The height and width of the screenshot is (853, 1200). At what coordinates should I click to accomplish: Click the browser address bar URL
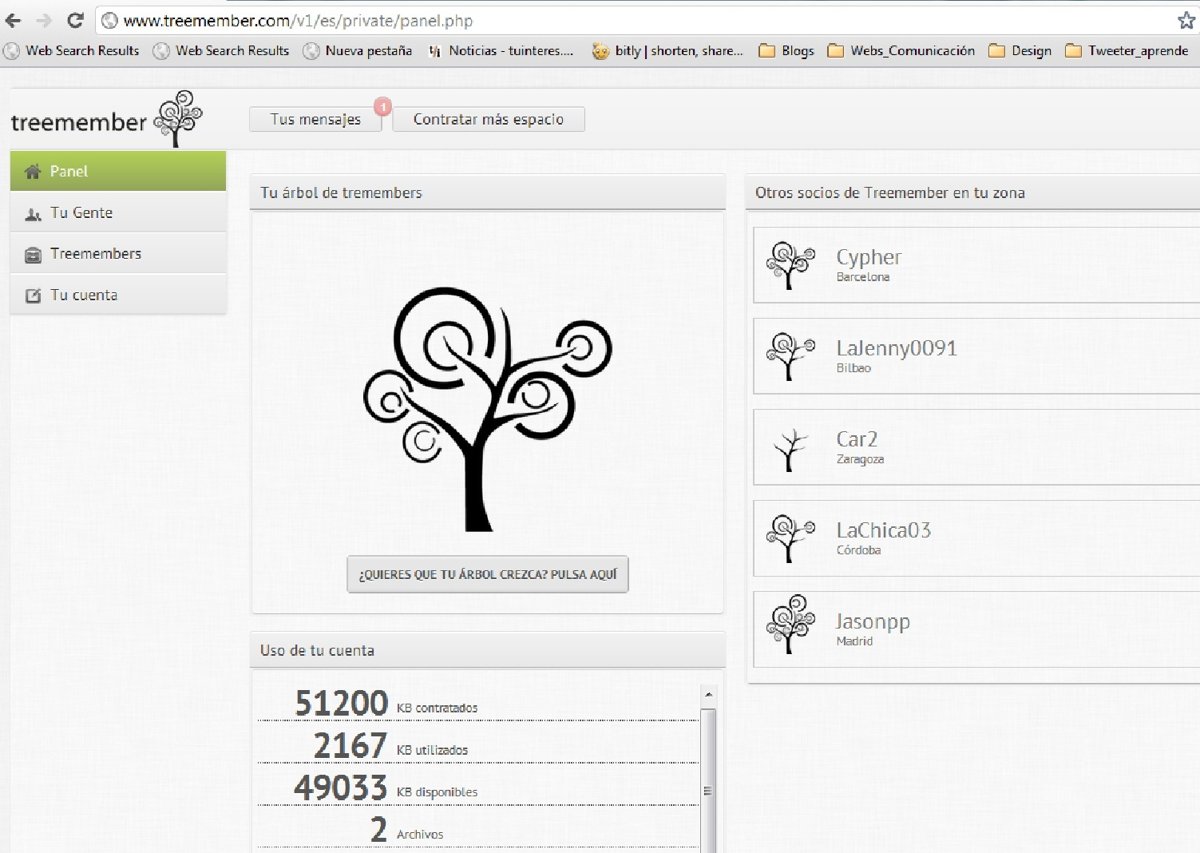click(x=298, y=20)
